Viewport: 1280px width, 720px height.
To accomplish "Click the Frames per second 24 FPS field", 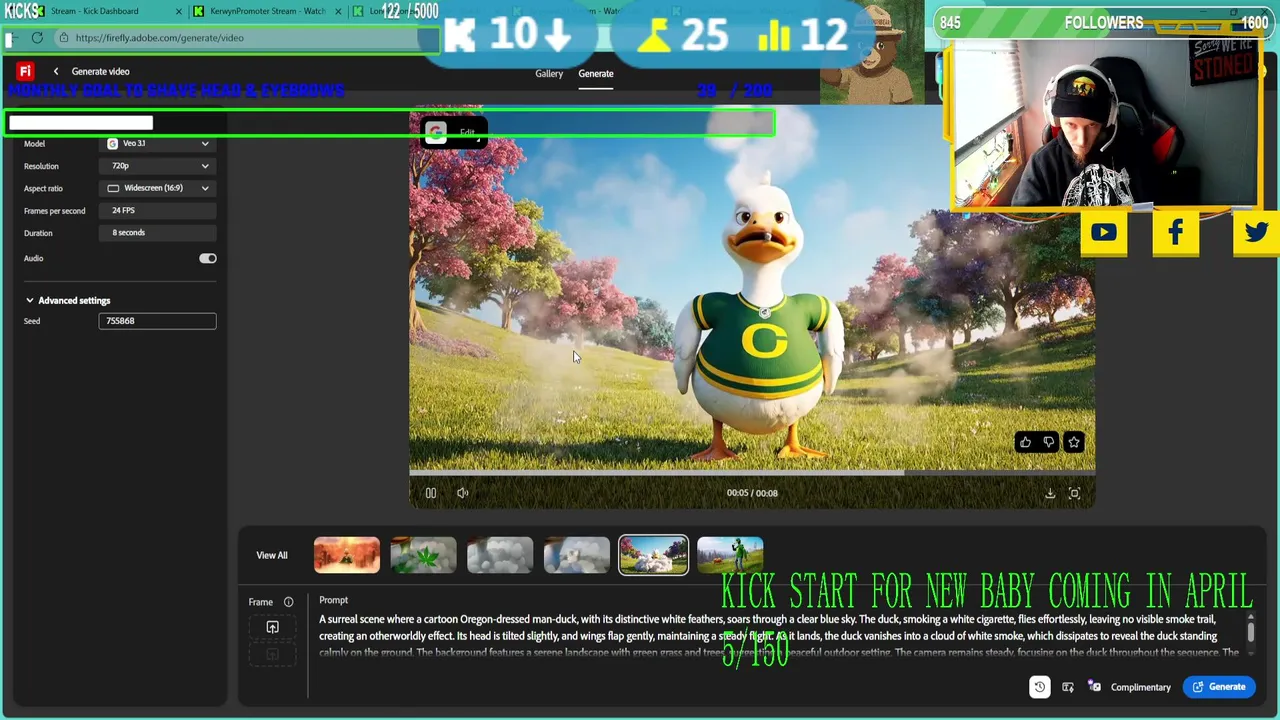I will 158,211.
